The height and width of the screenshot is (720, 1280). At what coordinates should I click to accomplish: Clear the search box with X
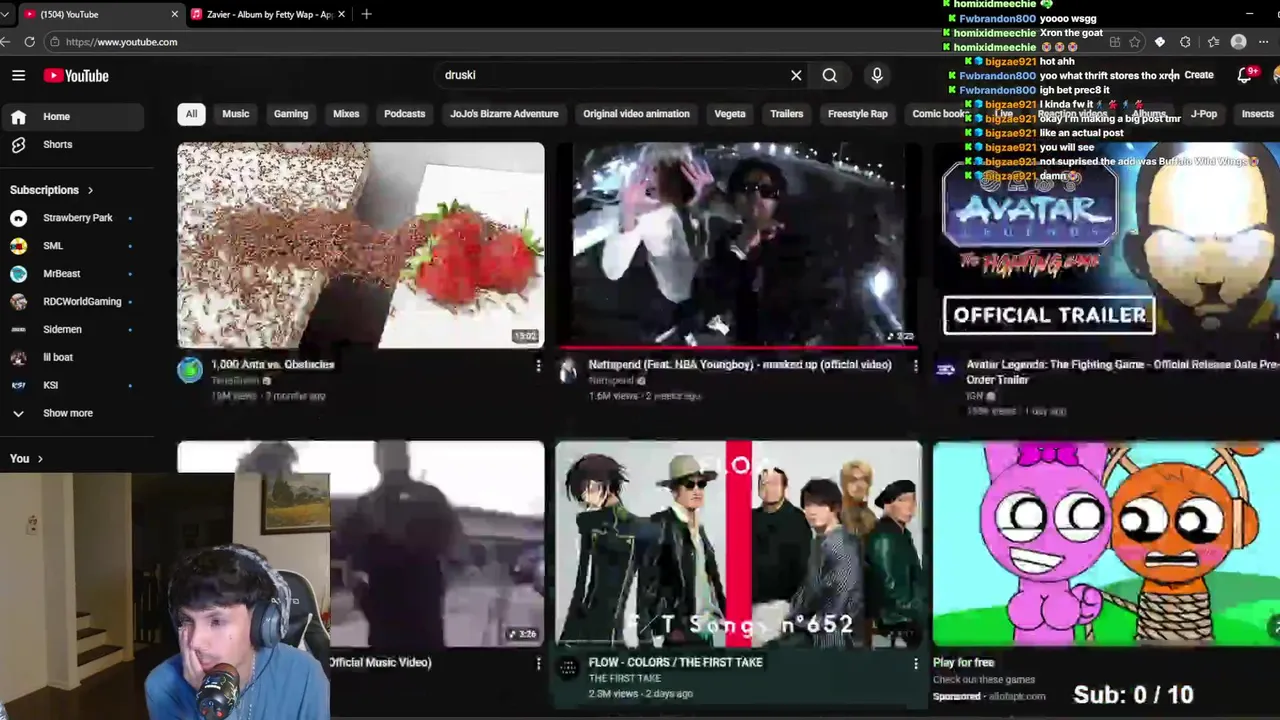tap(796, 75)
